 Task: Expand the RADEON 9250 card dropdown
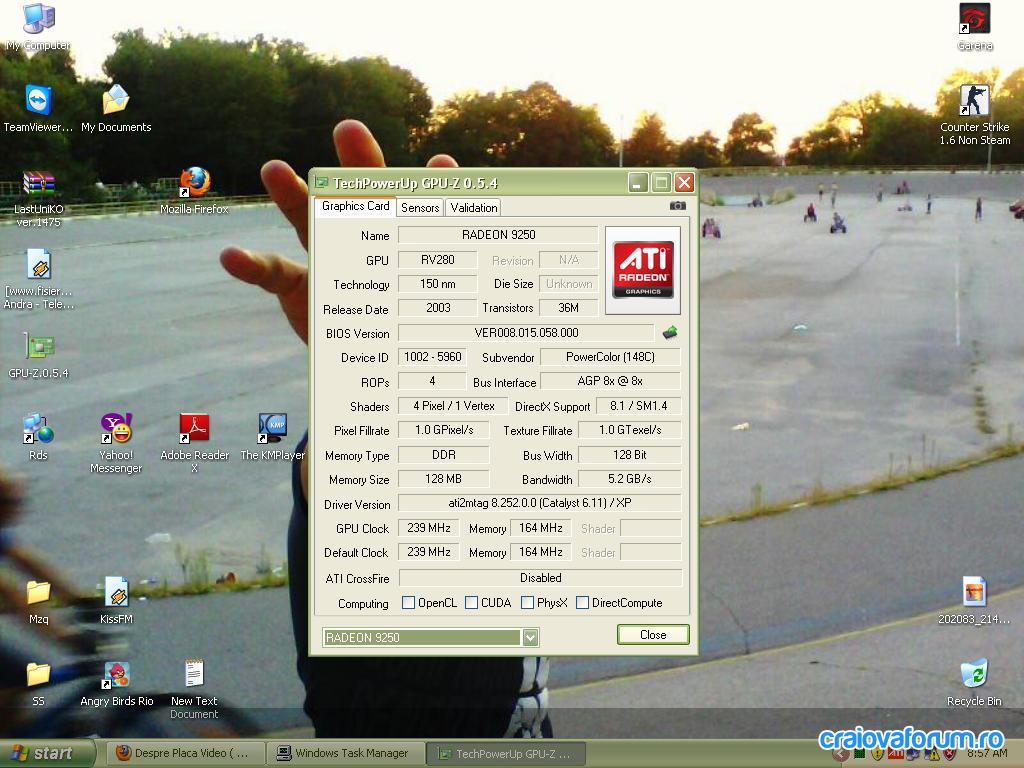tap(530, 637)
